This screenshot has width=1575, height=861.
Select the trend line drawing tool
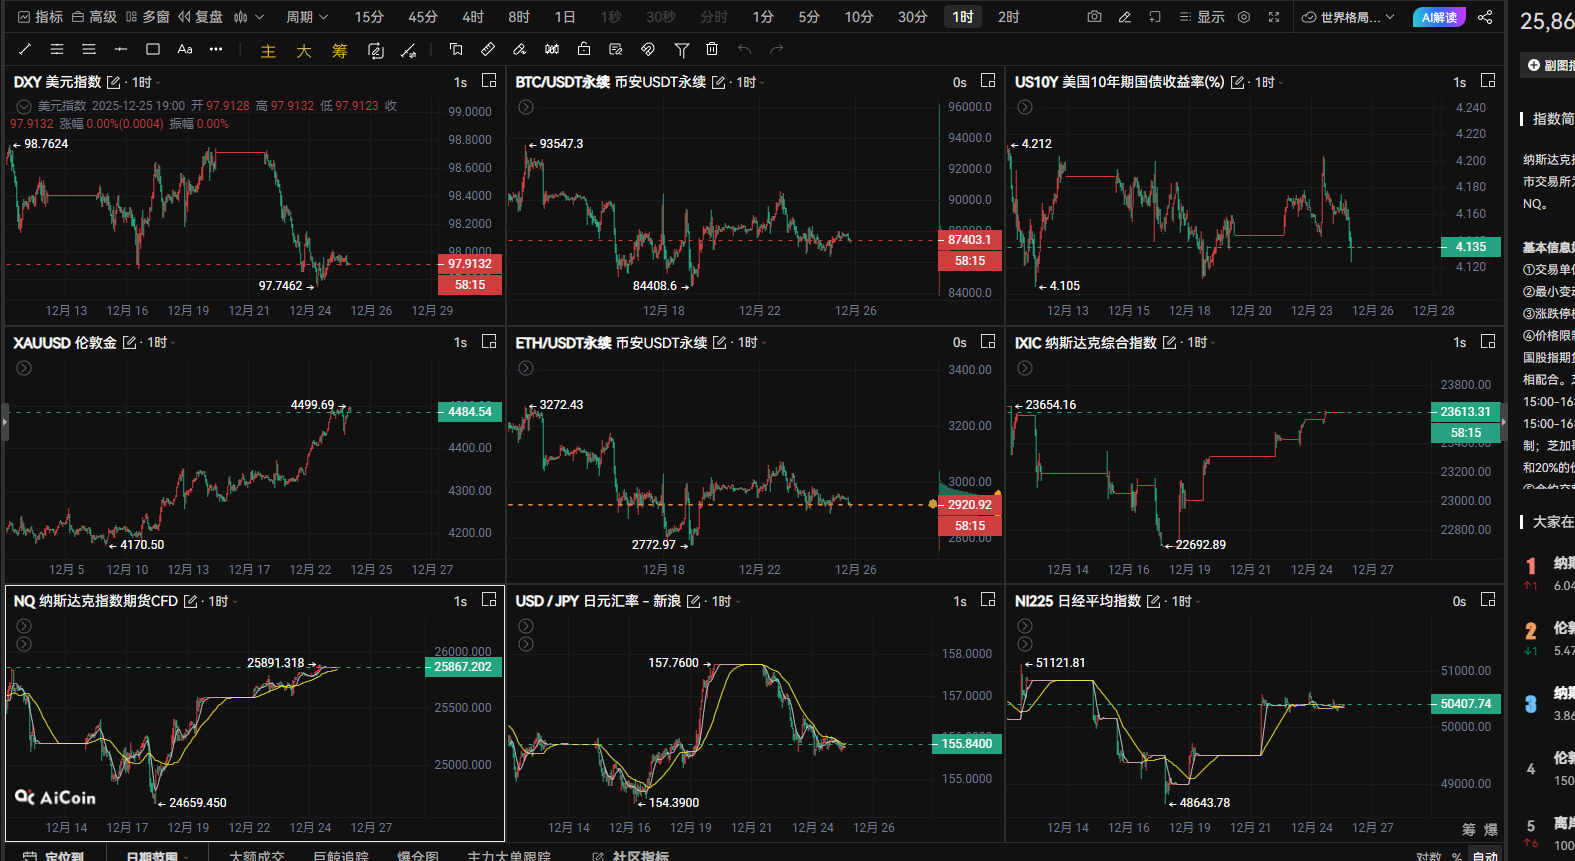(25, 49)
